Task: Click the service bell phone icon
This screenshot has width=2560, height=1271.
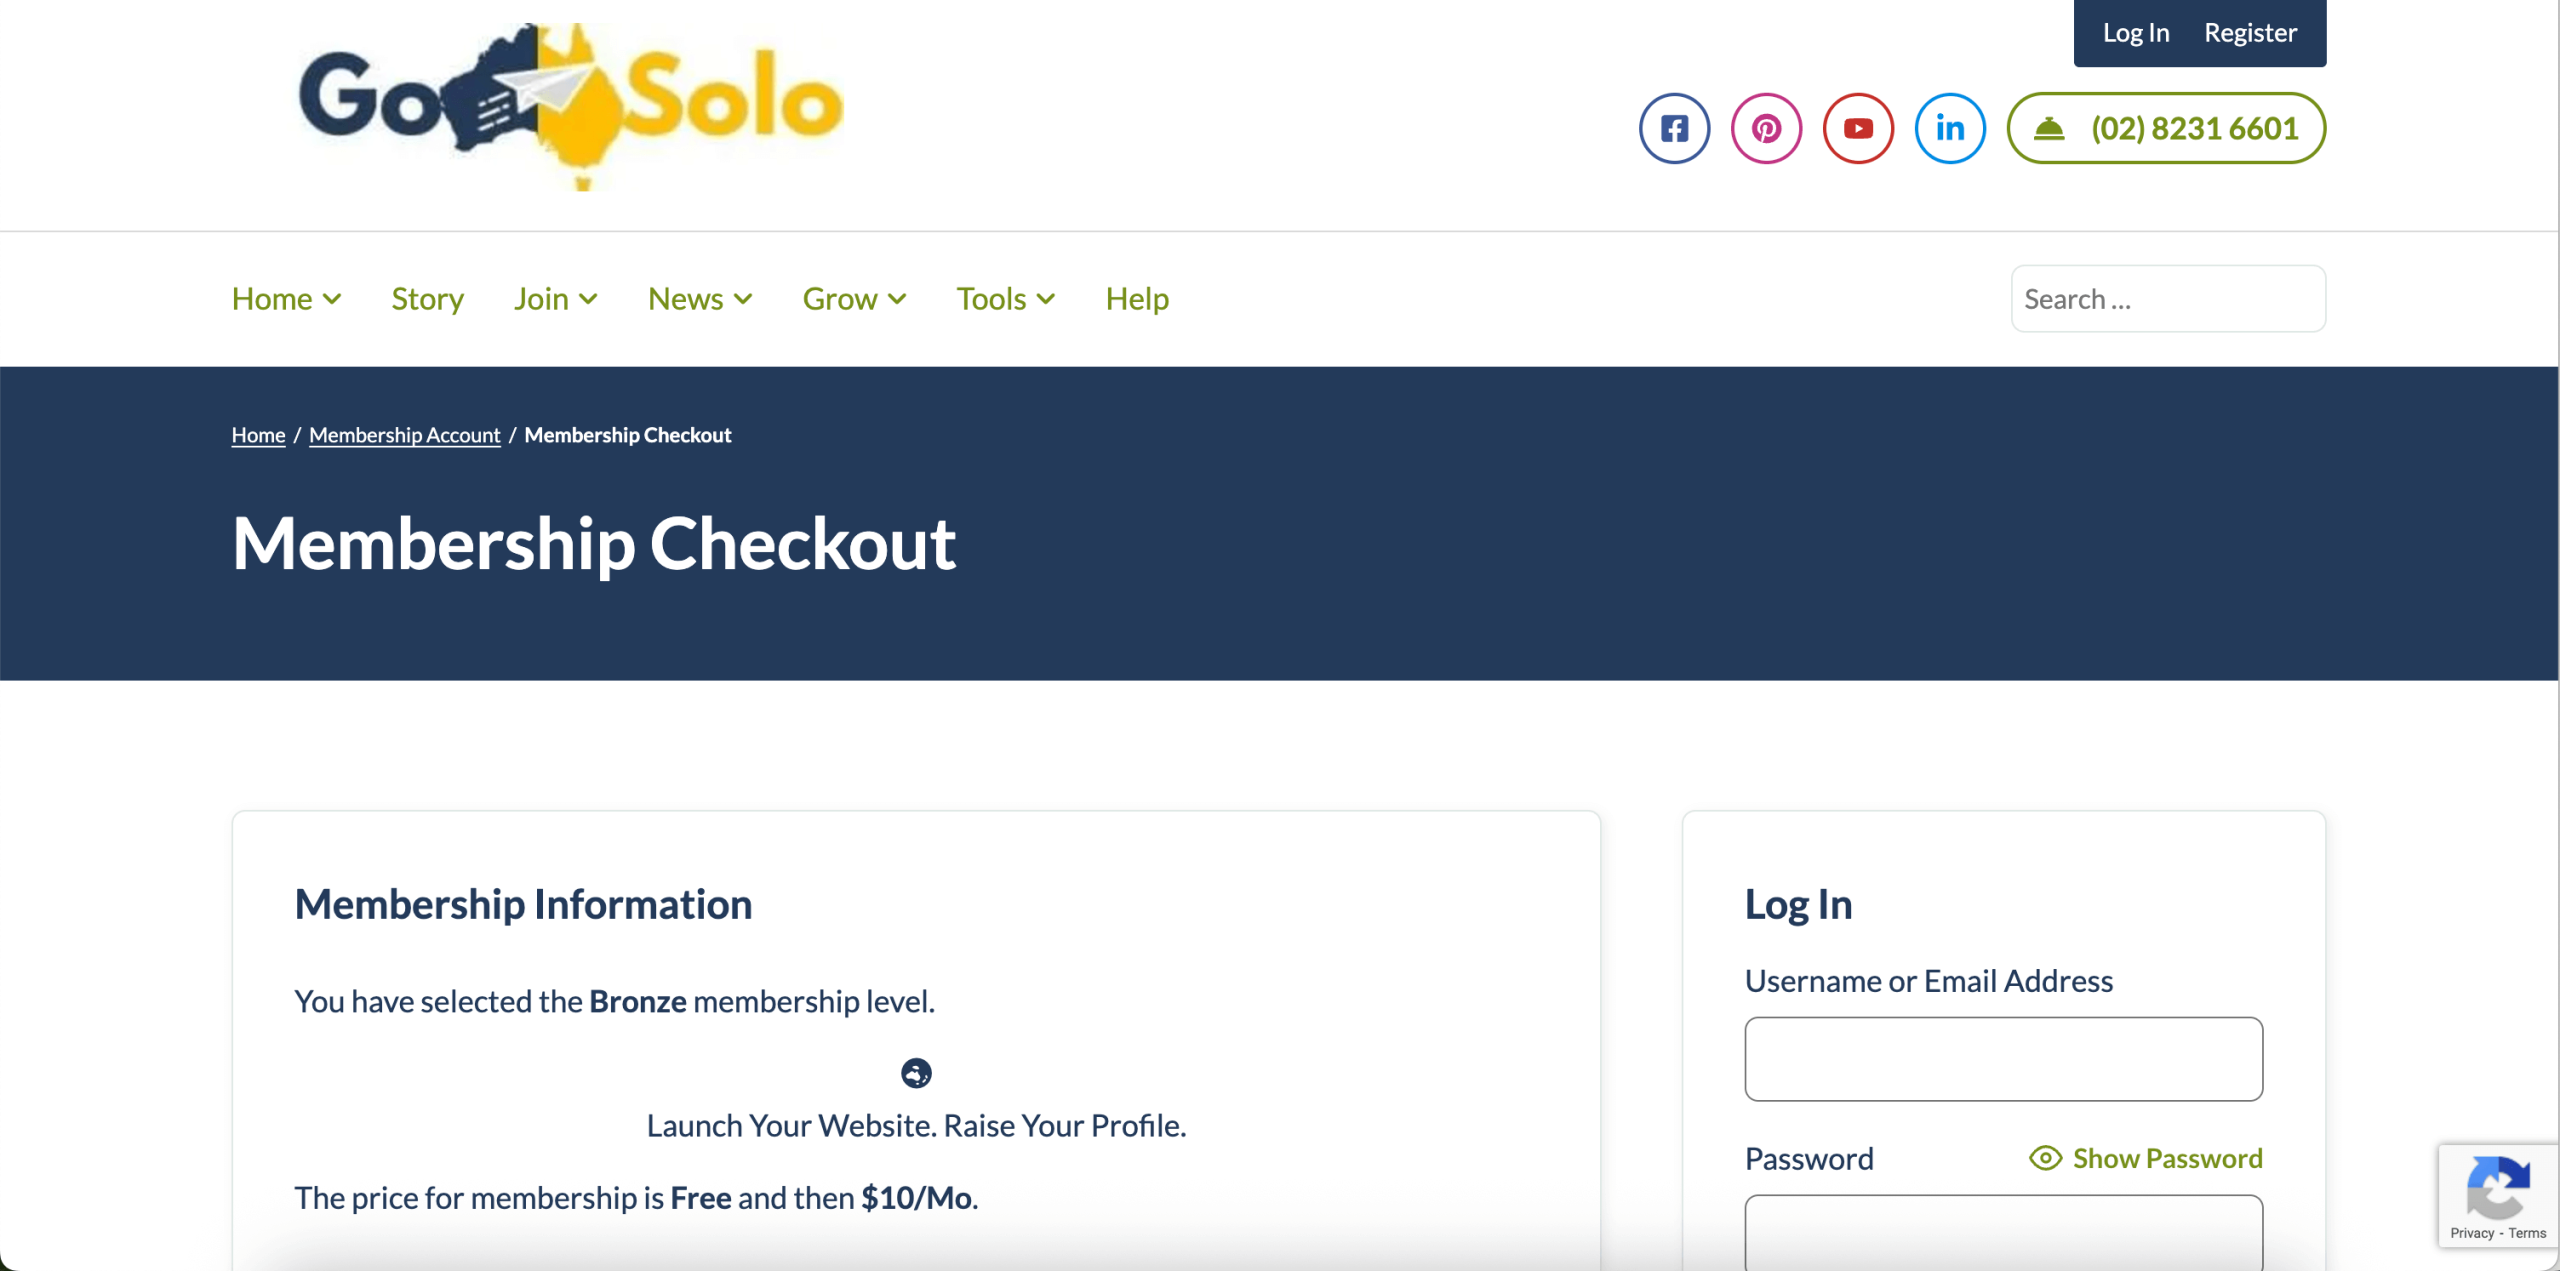Action: coord(2049,128)
